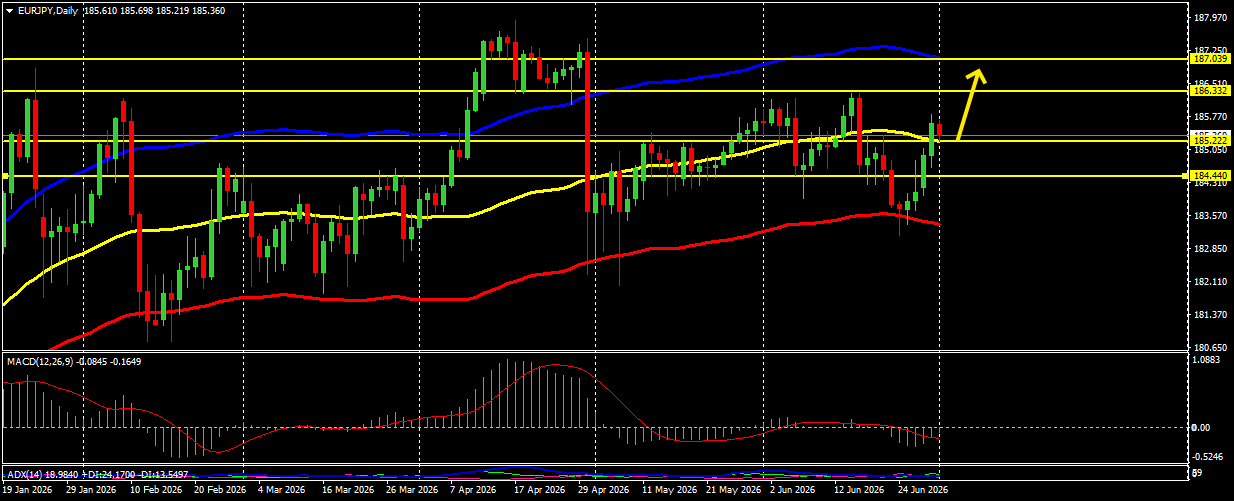Click the 2 Jun 2026 date label

click(794, 491)
